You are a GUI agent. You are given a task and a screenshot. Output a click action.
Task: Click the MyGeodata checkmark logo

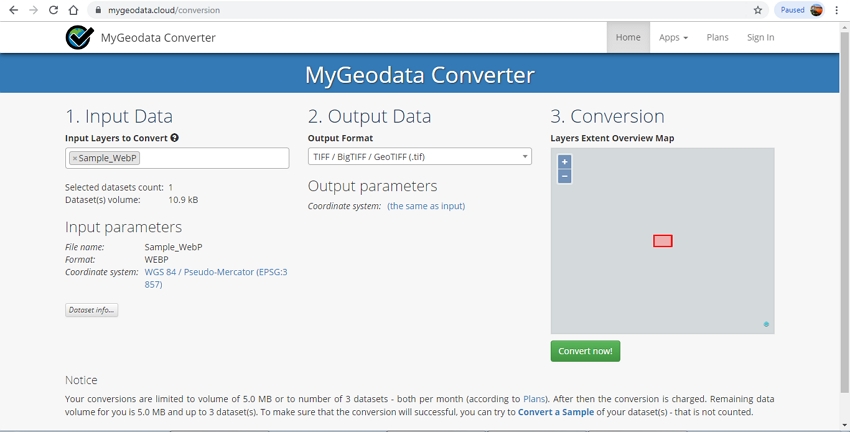pyautogui.click(x=80, y=37)
